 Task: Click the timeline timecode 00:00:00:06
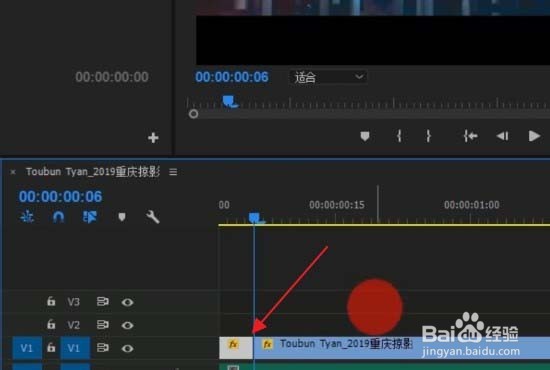tap(61, 196)
